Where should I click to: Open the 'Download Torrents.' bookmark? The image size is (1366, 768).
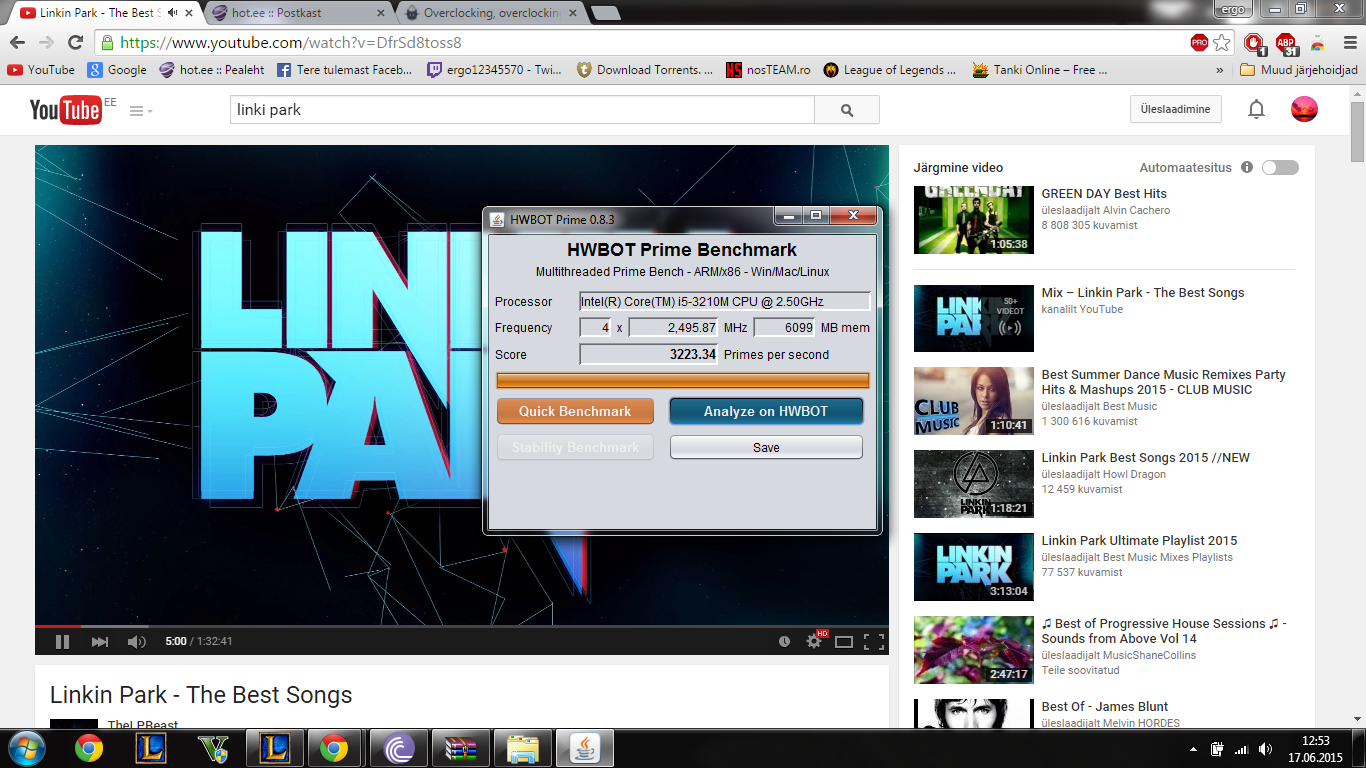click(x=645, y=70)
